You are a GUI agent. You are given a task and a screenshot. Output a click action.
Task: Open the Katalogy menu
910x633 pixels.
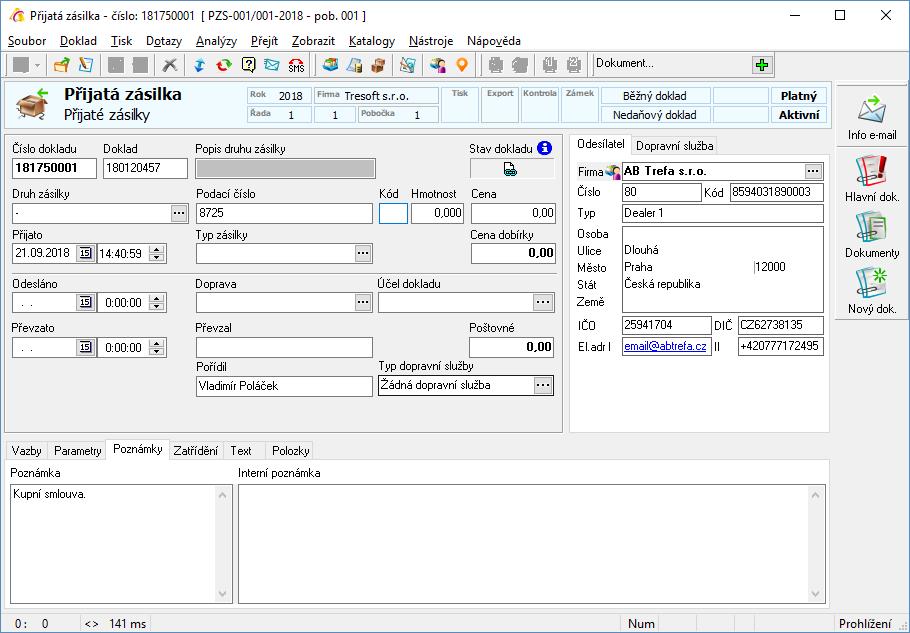coord(372,41)
